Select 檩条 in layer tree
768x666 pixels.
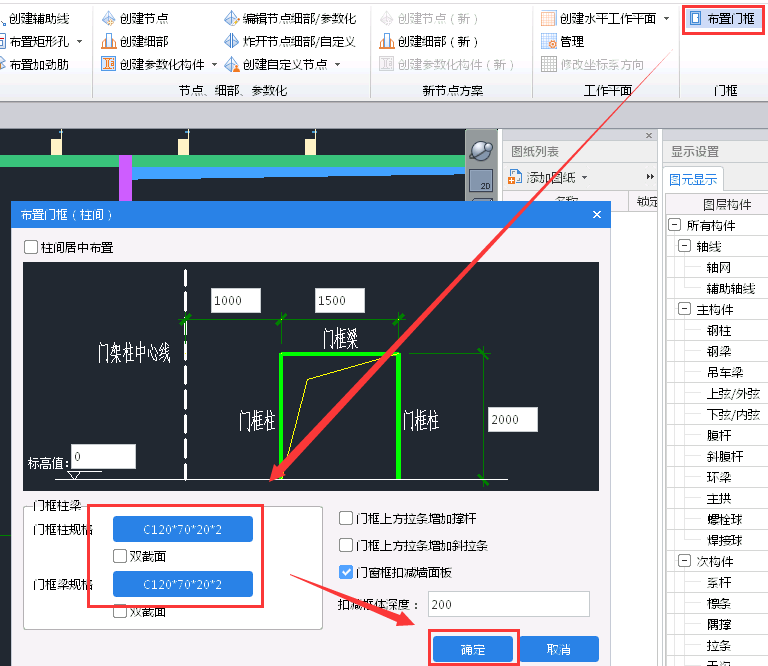(719, 603)
